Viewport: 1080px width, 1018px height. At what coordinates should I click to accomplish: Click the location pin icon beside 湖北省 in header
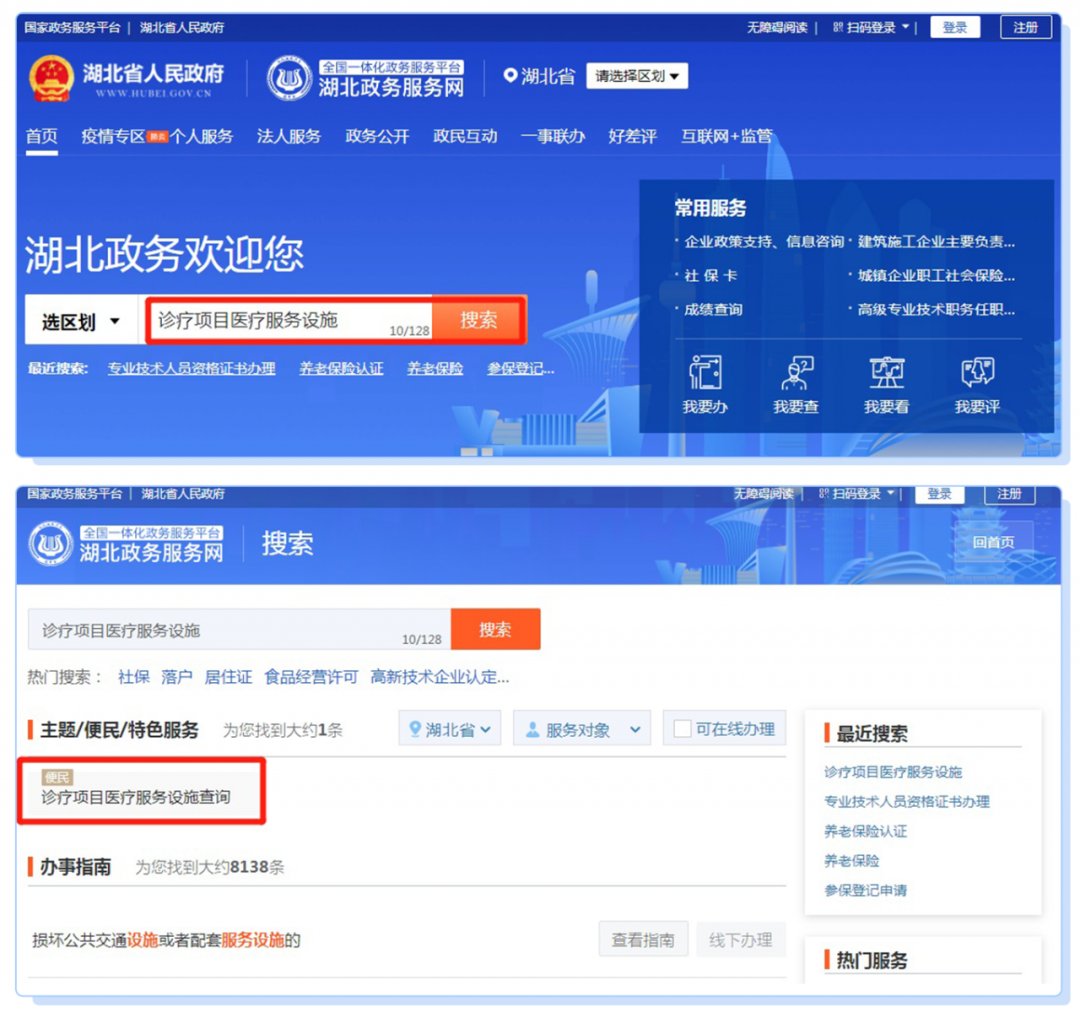point(510,75)
